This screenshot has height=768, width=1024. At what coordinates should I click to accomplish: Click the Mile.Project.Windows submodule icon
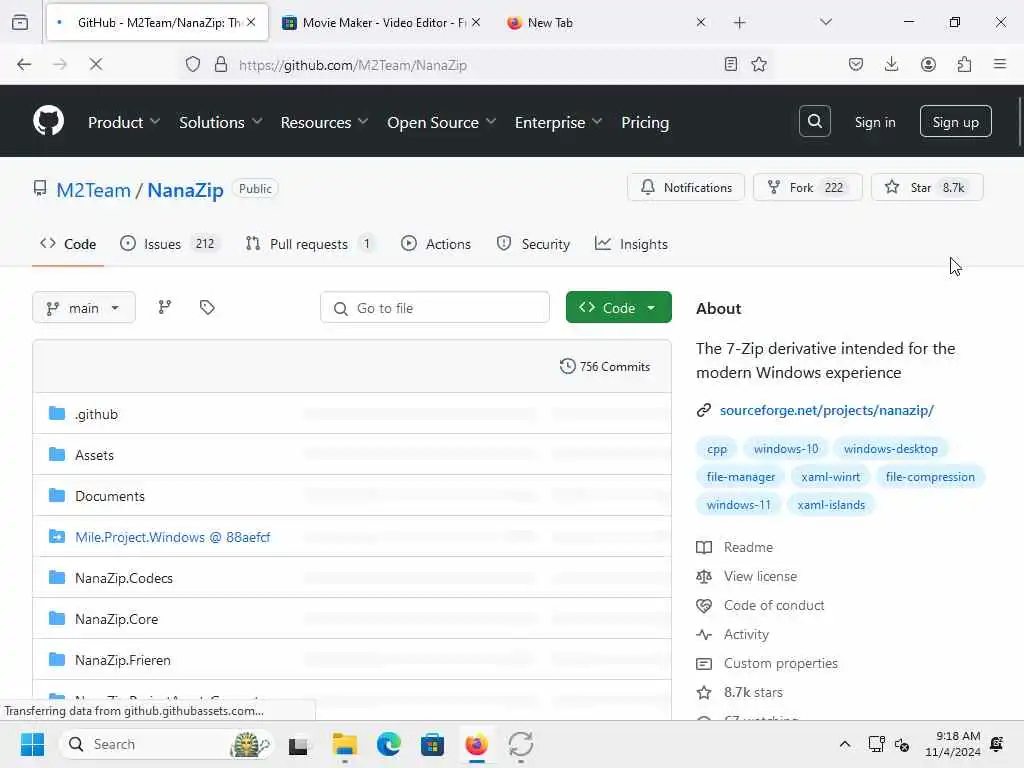pos(57,536)
